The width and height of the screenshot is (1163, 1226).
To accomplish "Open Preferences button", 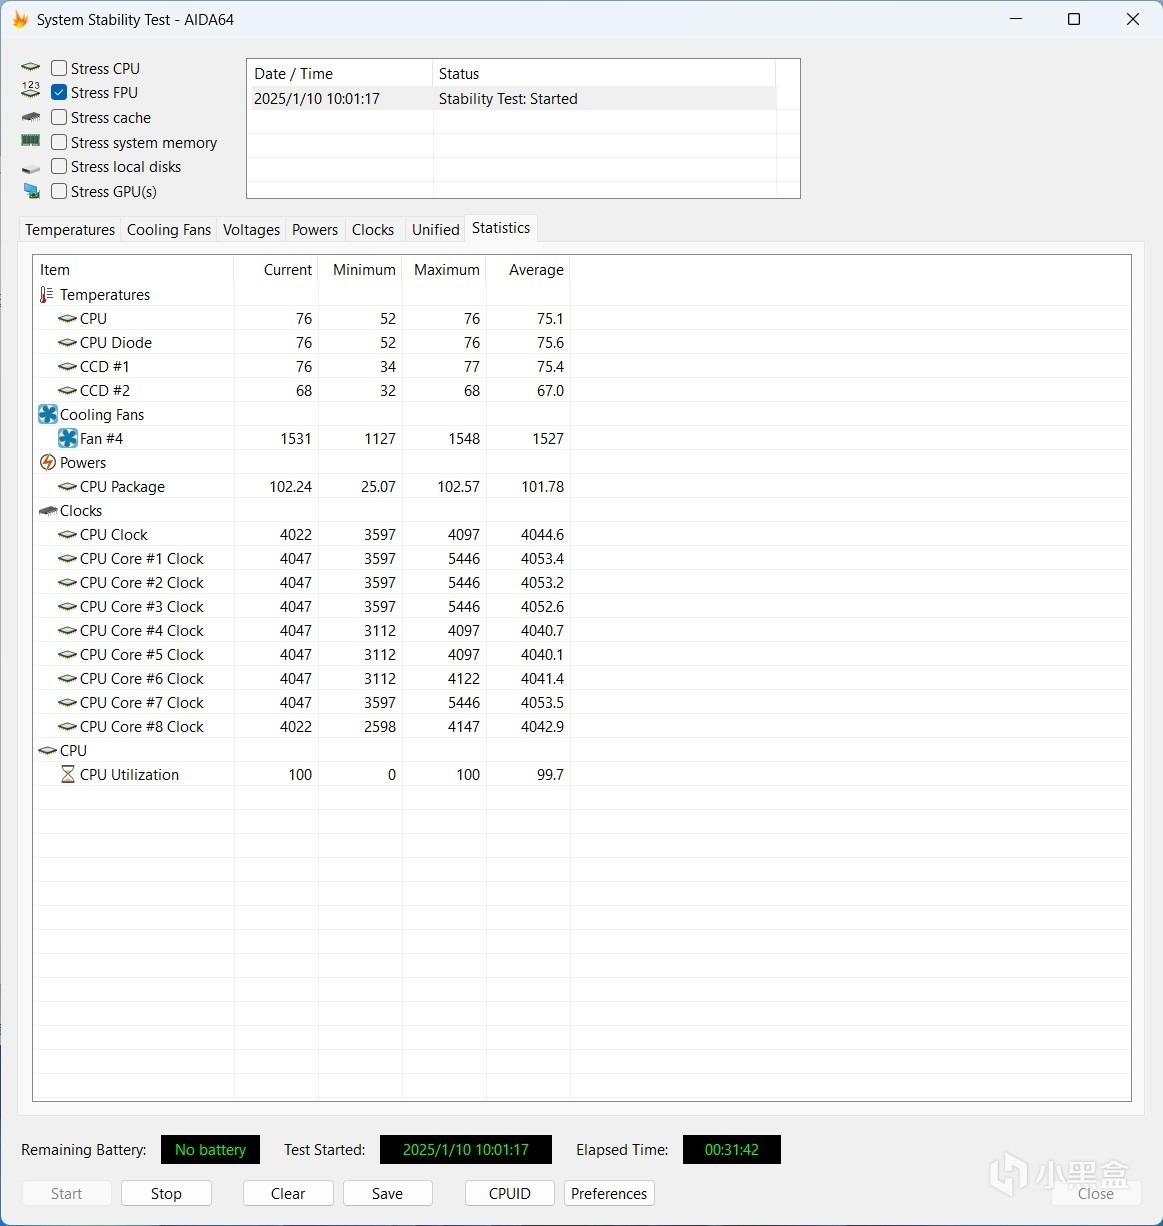I will coord(609,1193).
